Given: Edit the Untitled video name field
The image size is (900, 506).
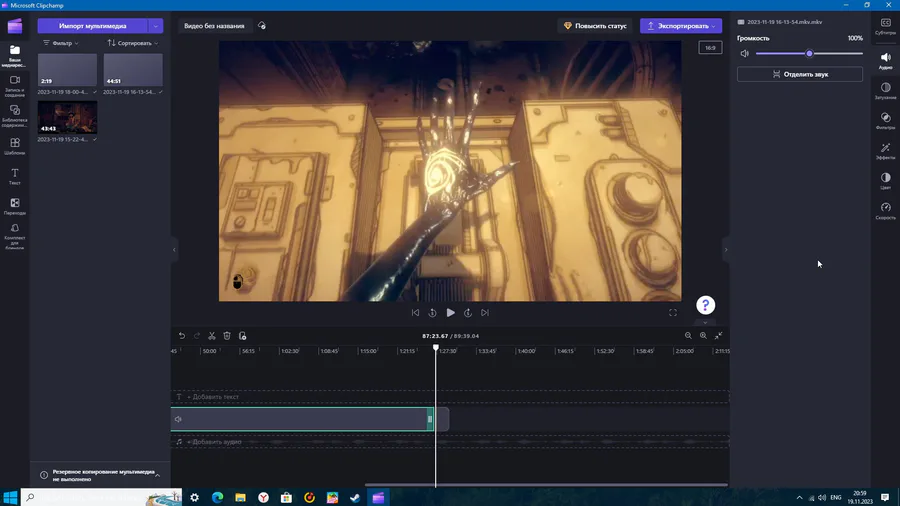Looking at the screenshot, I should [214, 26].
